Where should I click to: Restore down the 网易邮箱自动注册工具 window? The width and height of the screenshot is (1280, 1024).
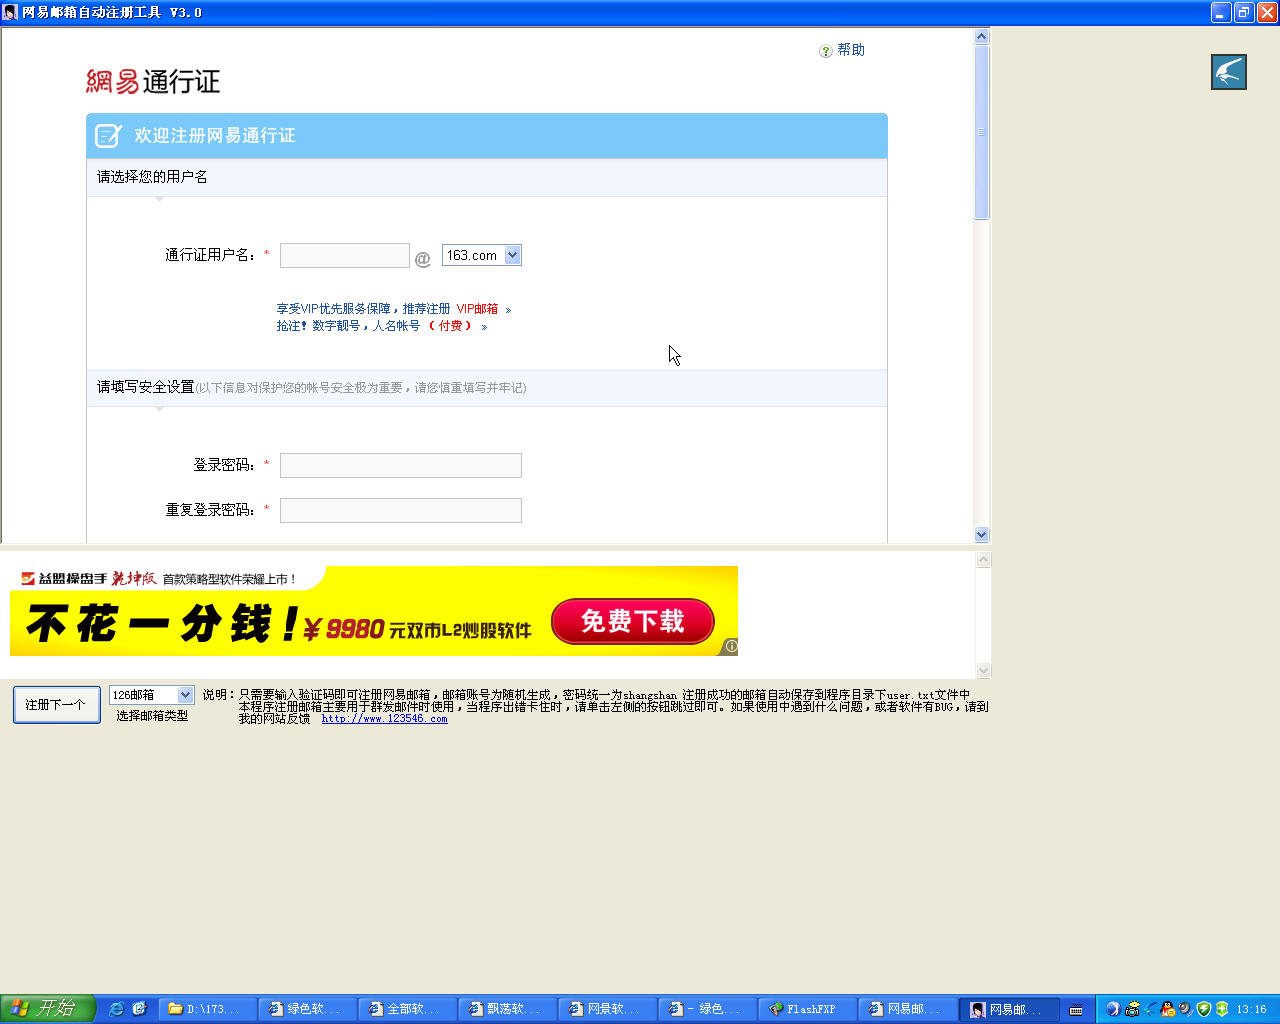tap(1244, 12)
